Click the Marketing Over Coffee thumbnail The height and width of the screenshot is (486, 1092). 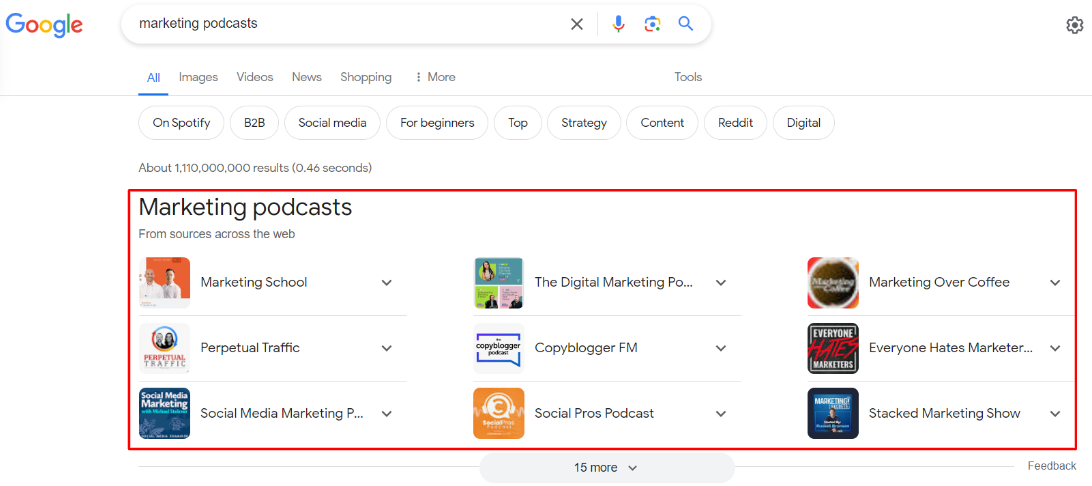coord(833,283)
